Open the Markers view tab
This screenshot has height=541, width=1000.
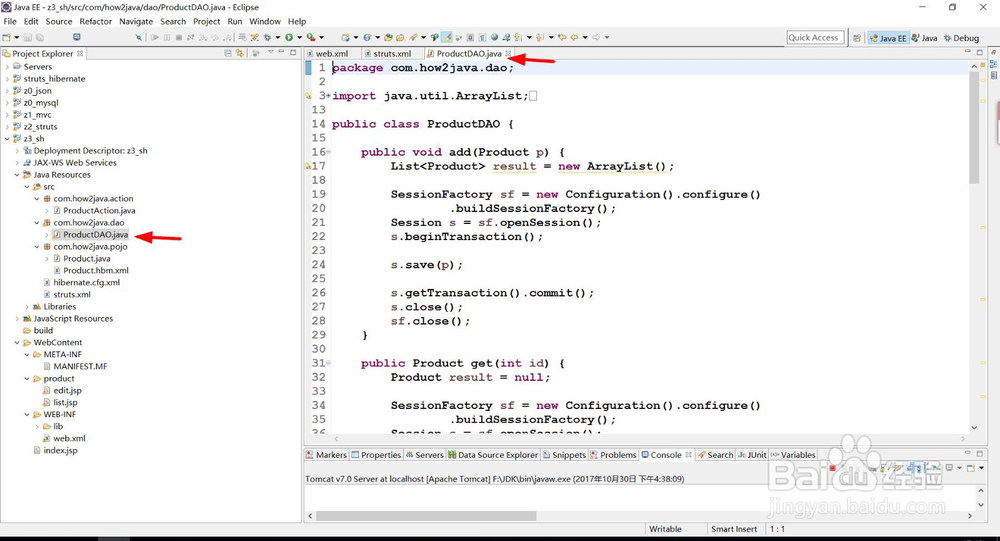tap(326, 455)
